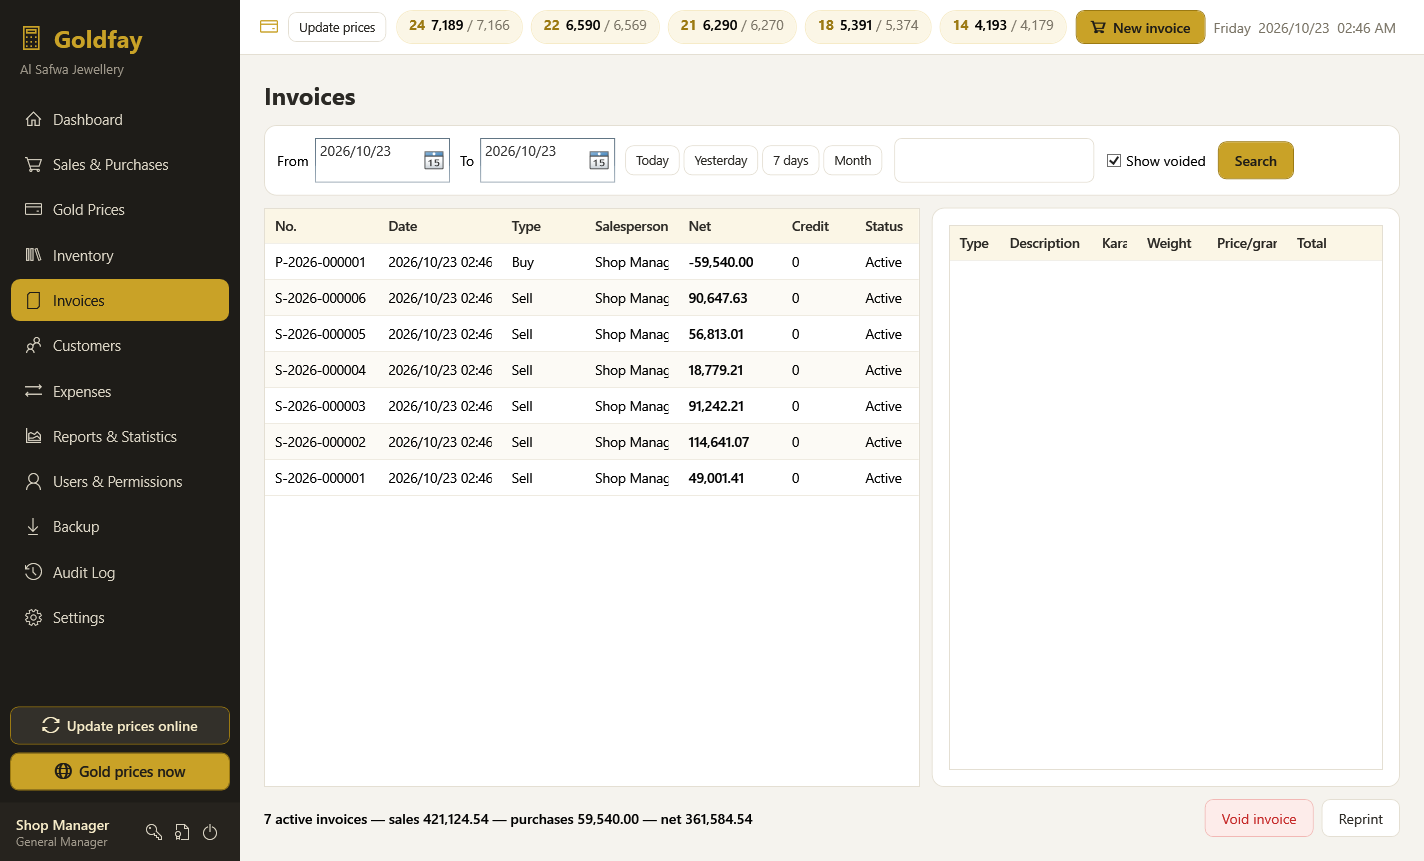Screen dimensions: 1424x861
Task: Click the power logout icon
Action: click(210, 832)
